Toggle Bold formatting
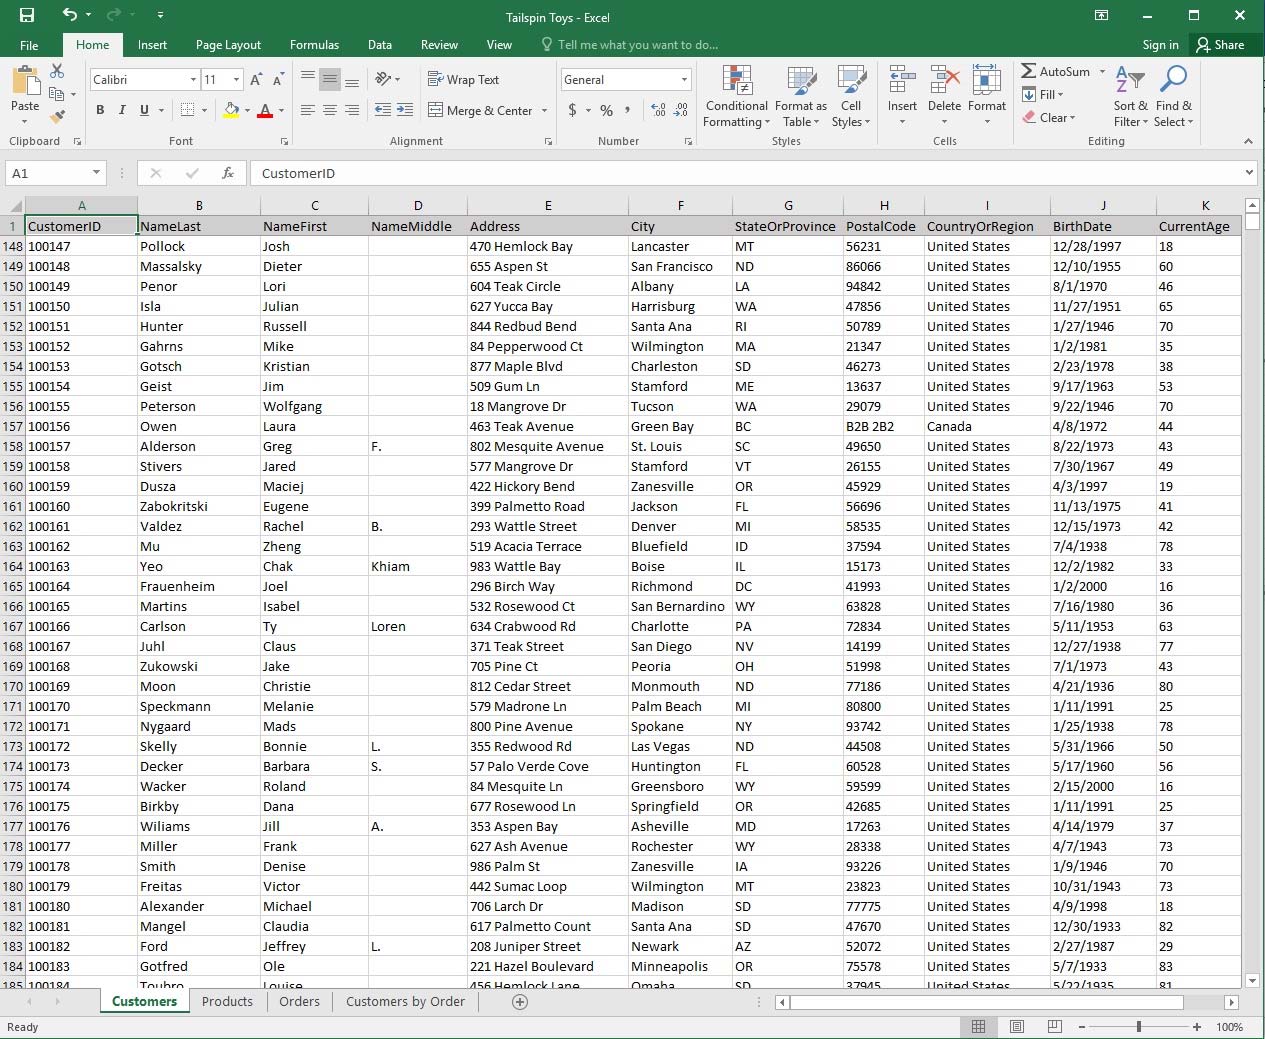 [100, 110]
